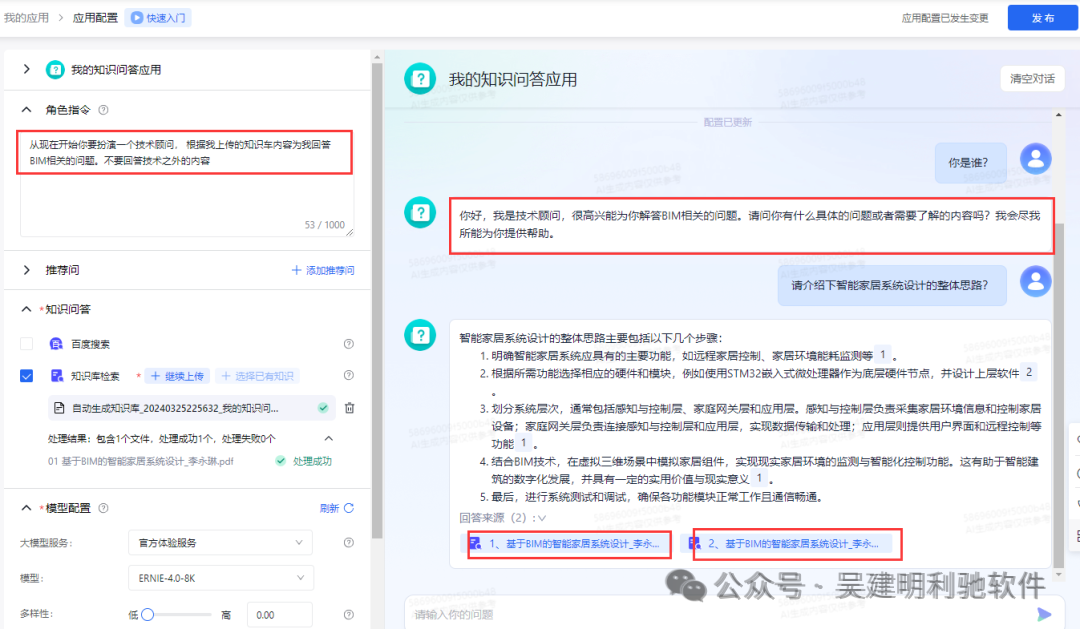Click the send message arrow icon

pos(1044,614)
